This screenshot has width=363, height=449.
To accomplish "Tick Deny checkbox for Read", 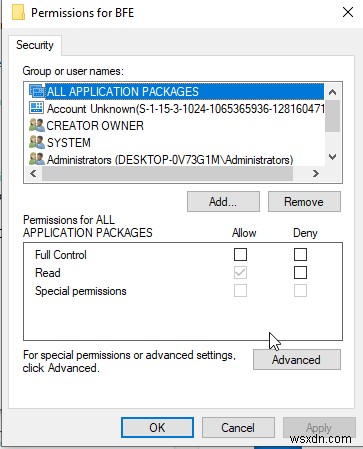I will [x=300, y=273].
